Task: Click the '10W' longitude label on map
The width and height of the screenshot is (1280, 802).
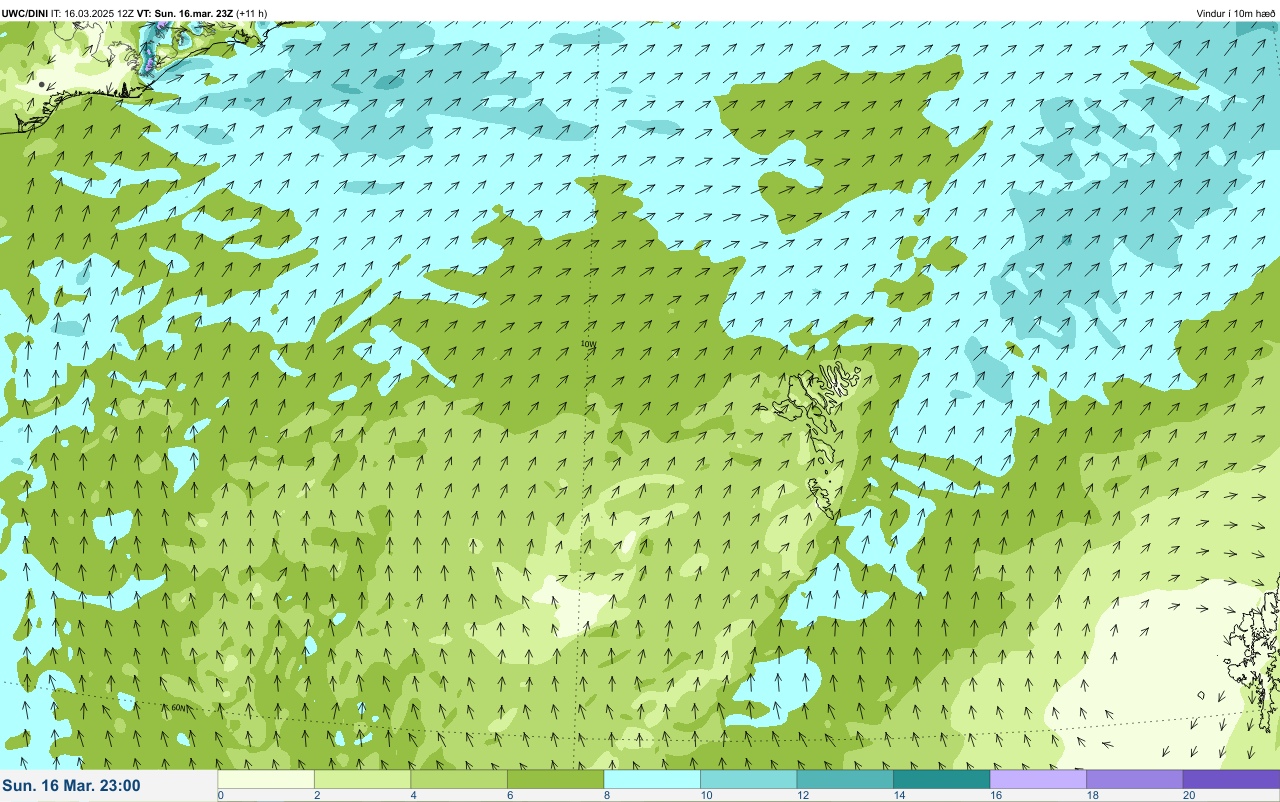Action: click(x=588, y=344)
